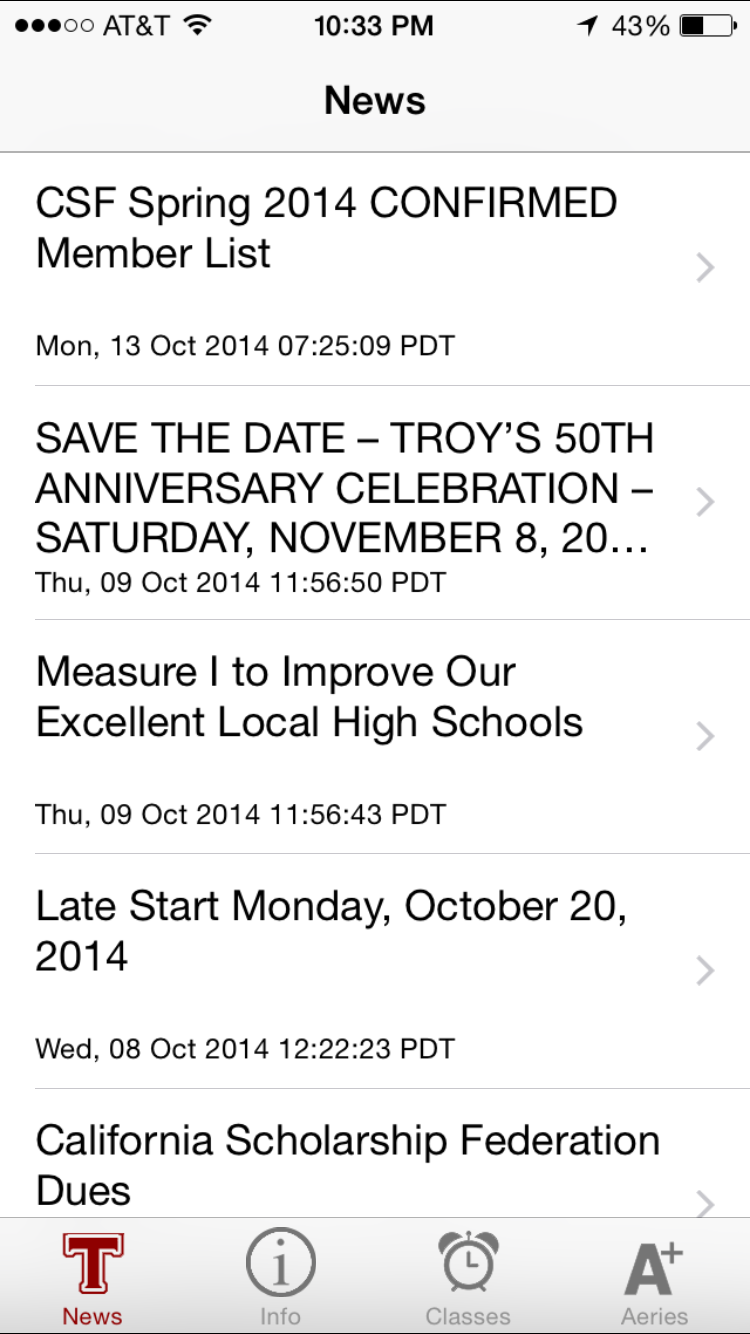Screen dimensions: 750x1334
Task: Open CSF Spring 2014 CONFIRMED Member List headline
Action: coord(327,228)
